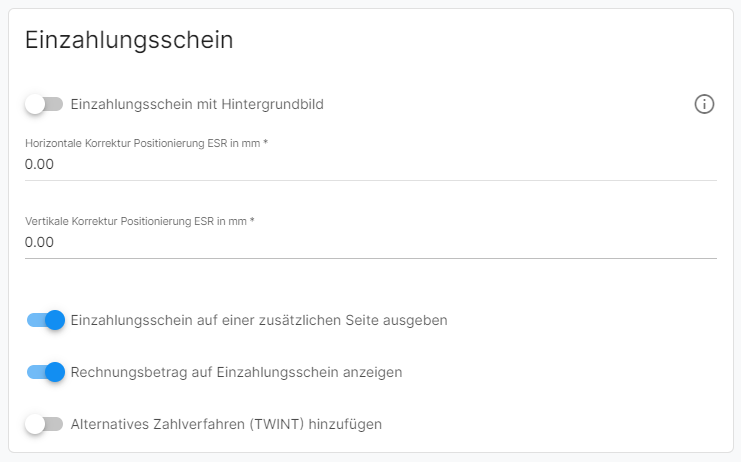The height and width of the screenshot is (462, 741).
Task: Click blue knob of zusätzlichen Seite switch
Action: pos(55,320)
